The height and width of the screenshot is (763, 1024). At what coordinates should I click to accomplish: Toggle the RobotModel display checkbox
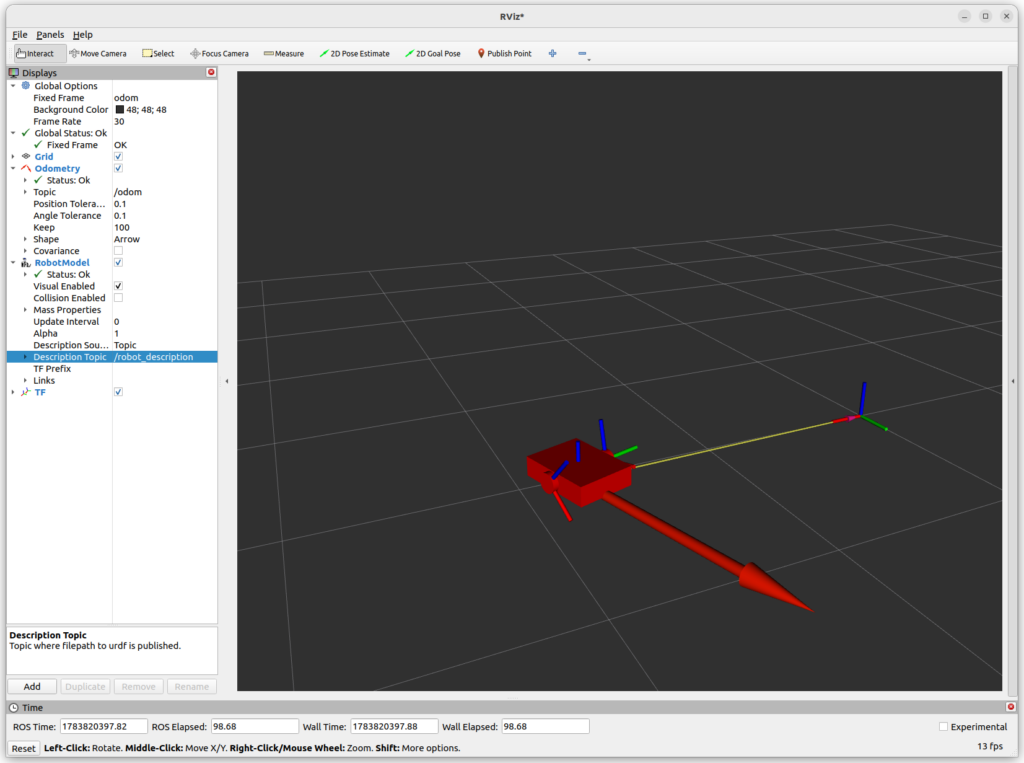118,263
